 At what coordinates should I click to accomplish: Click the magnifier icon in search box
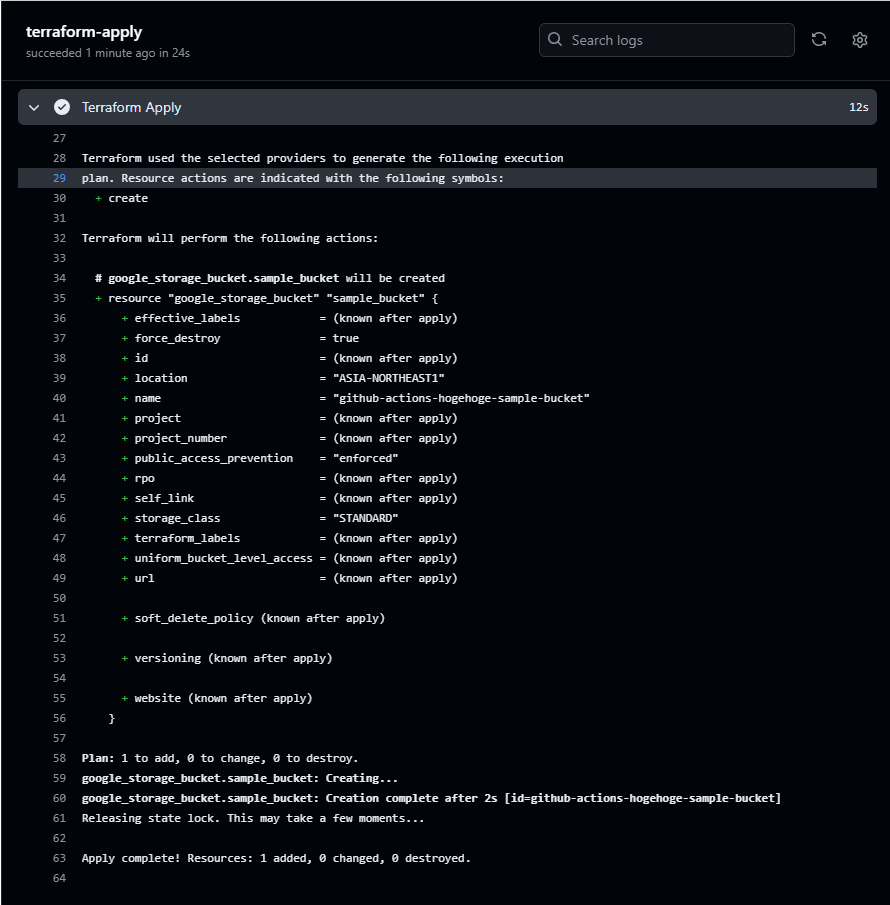click(x=555, y=39)
